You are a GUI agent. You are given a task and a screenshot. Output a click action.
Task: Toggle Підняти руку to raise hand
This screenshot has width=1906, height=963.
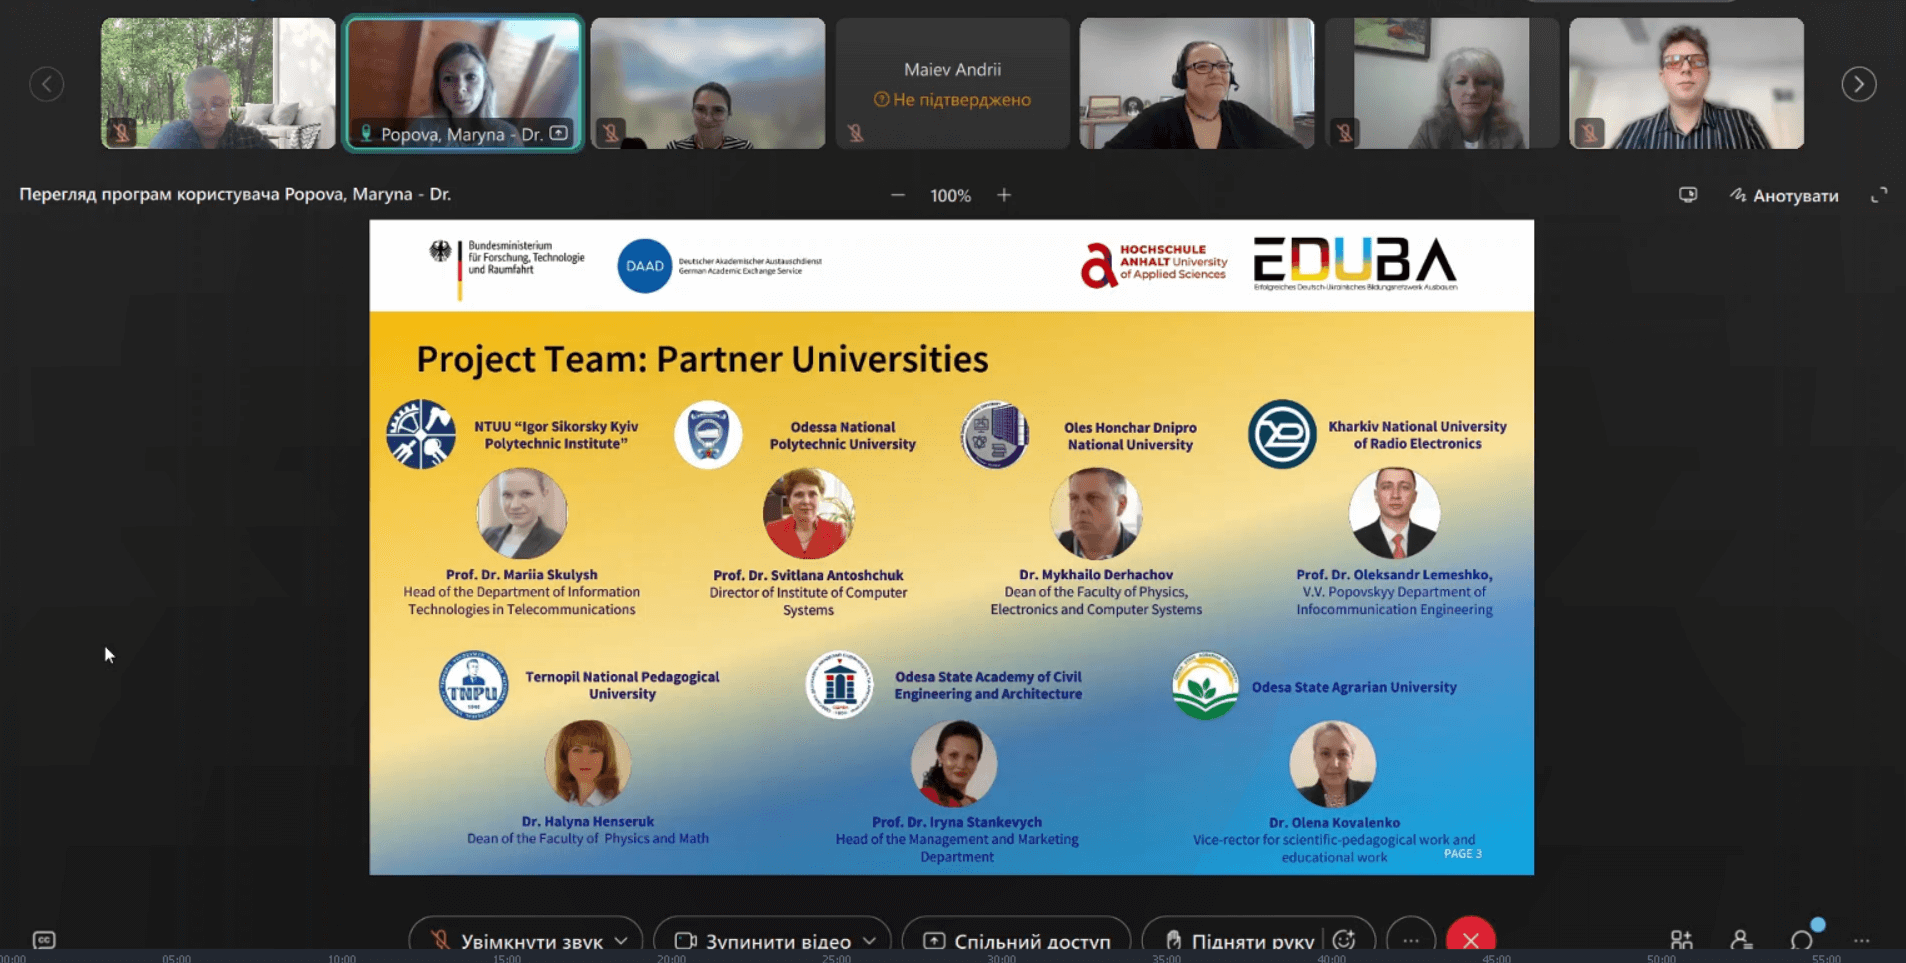(x=1240, y=941)
